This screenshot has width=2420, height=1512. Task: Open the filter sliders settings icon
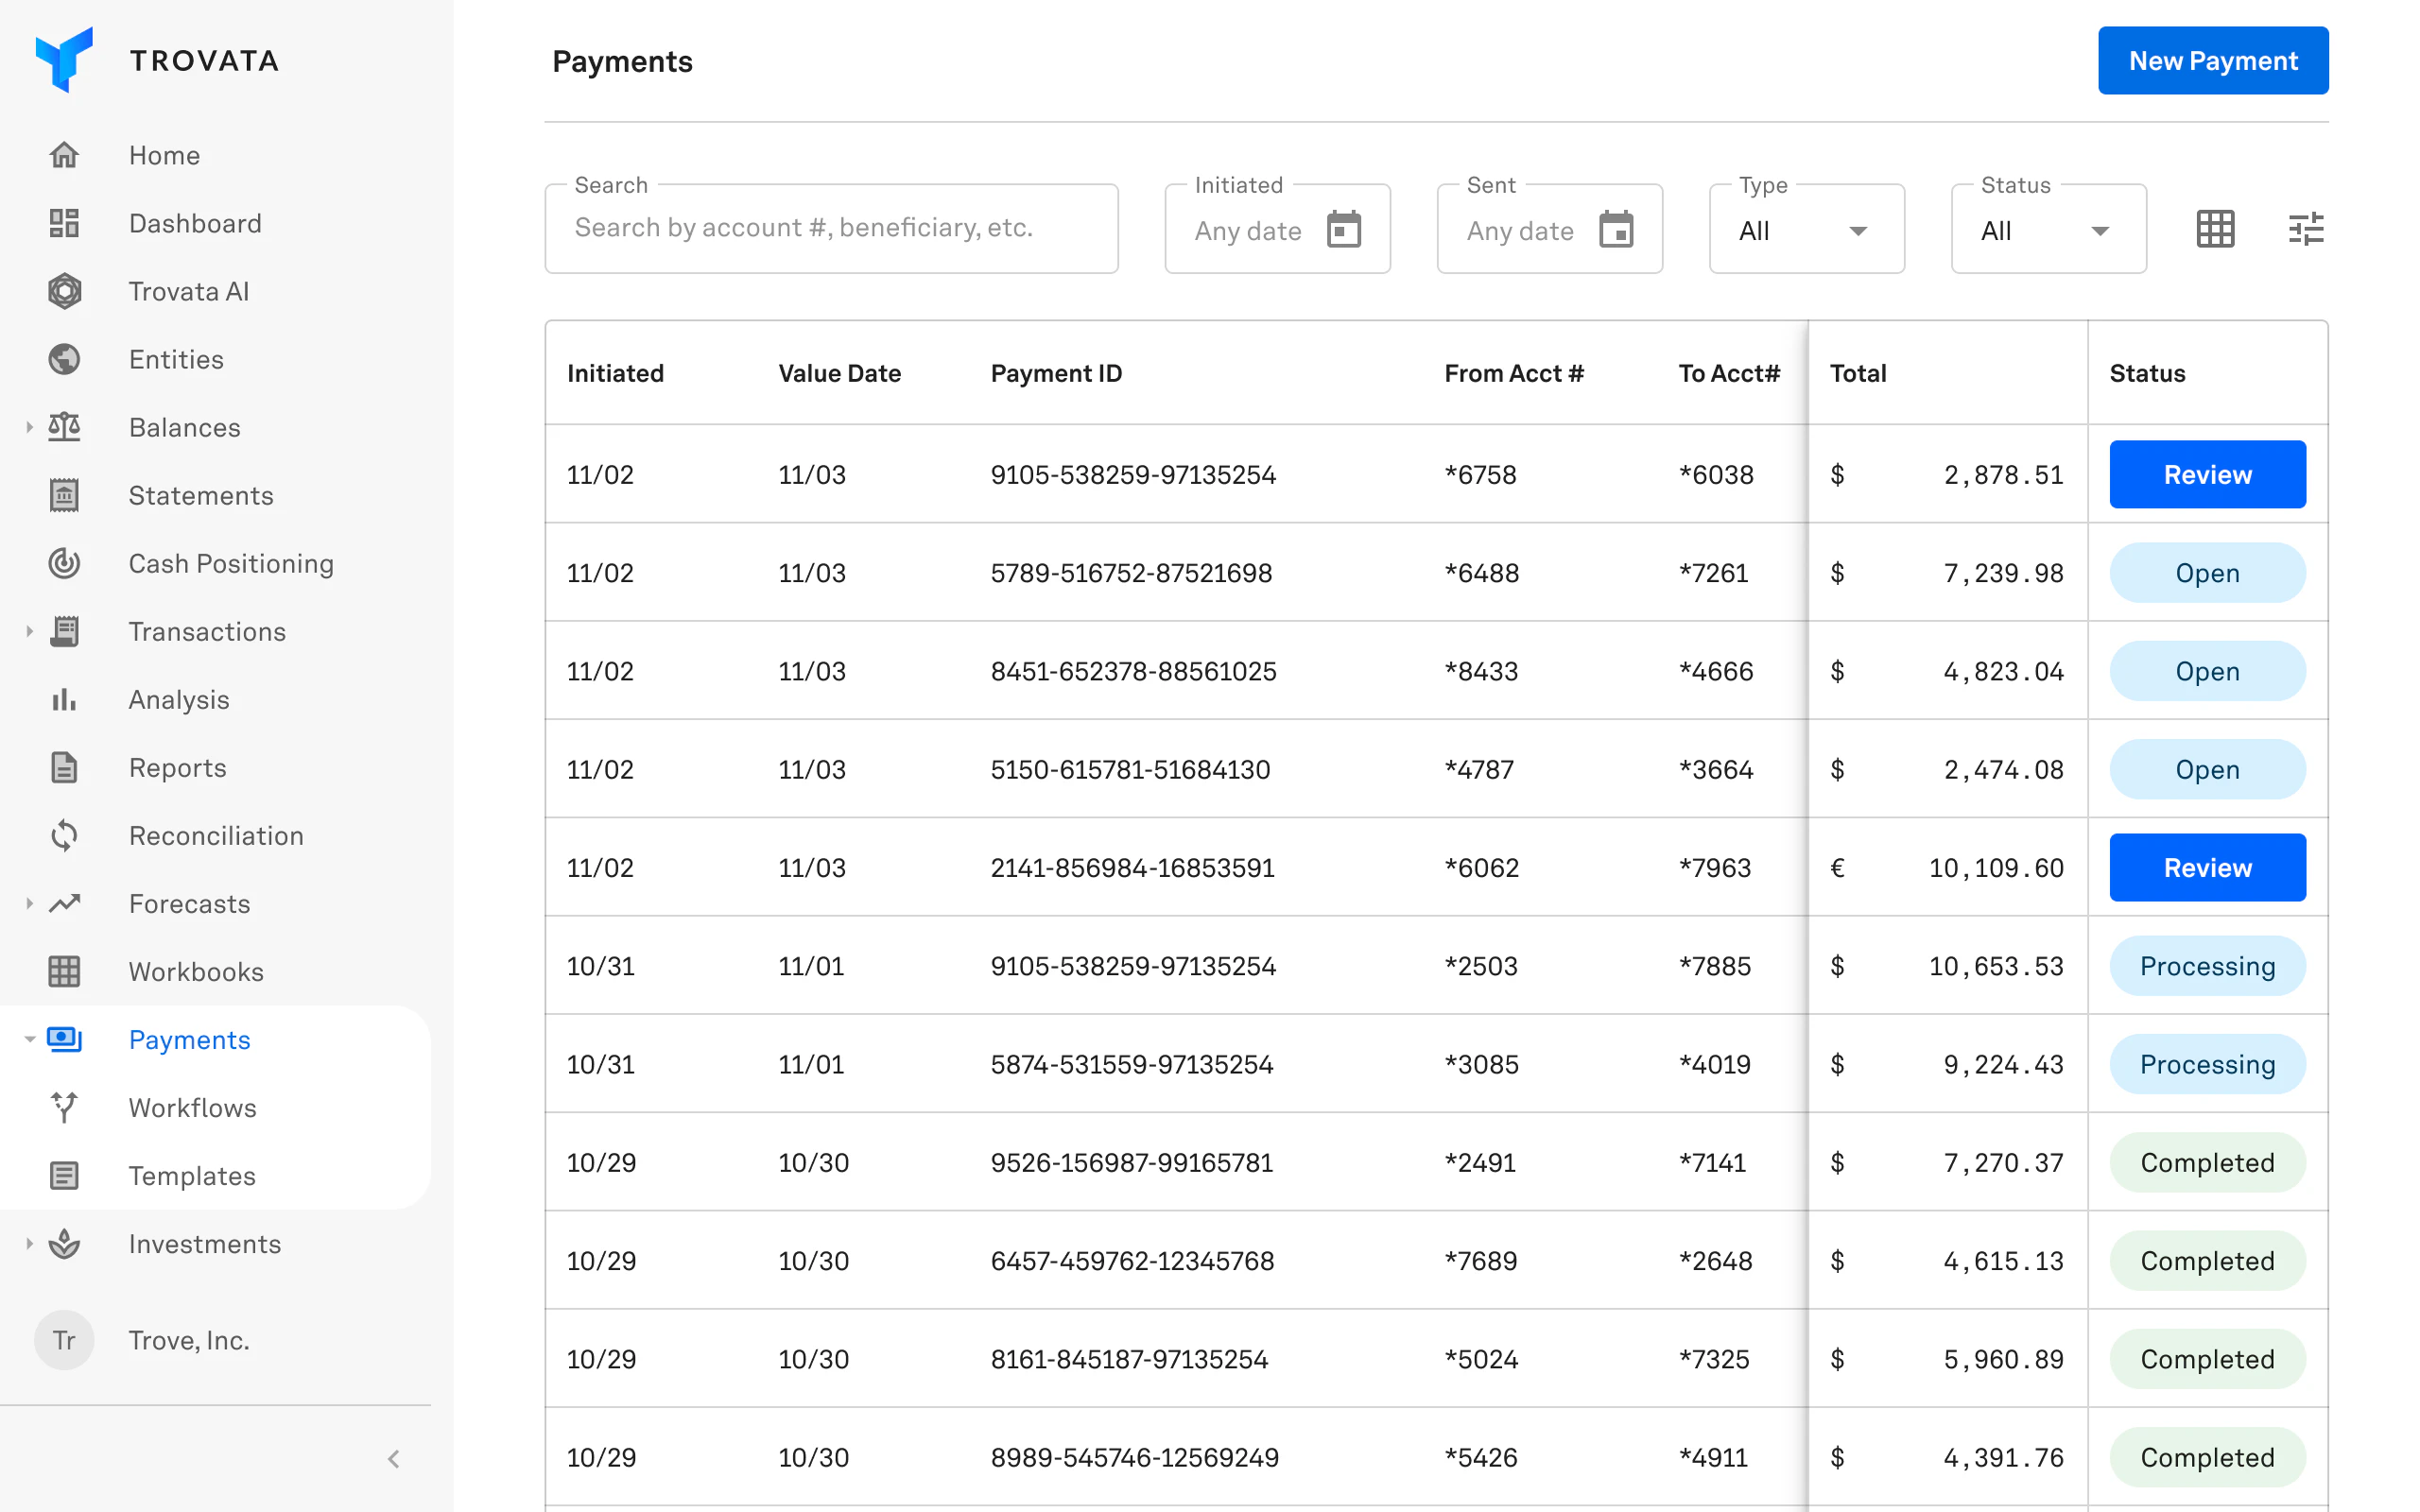pyautogui.click(x=2305, y=229)
